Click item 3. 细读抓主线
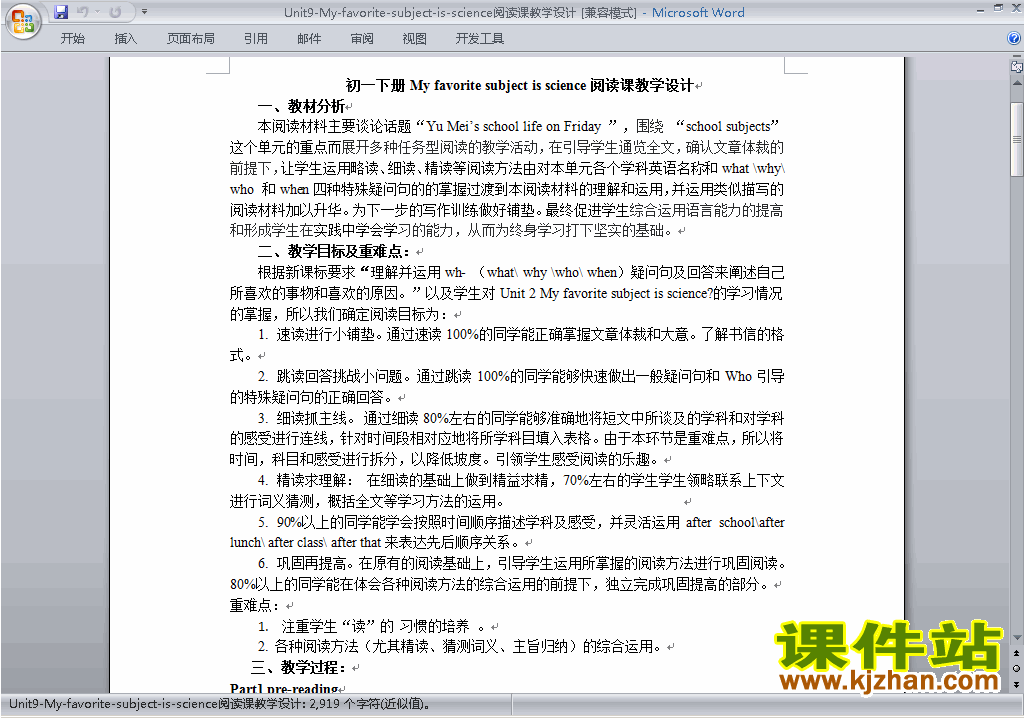The height and width of the screenshot is (718, 1024). coord(507,438)
